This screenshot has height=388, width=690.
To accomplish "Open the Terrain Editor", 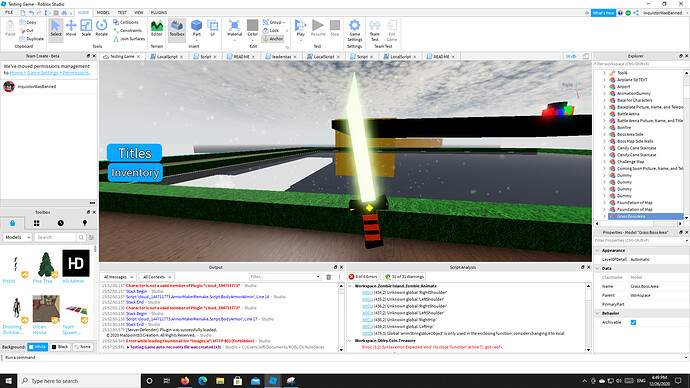I will pyautogui.click(x=157, y=29).
